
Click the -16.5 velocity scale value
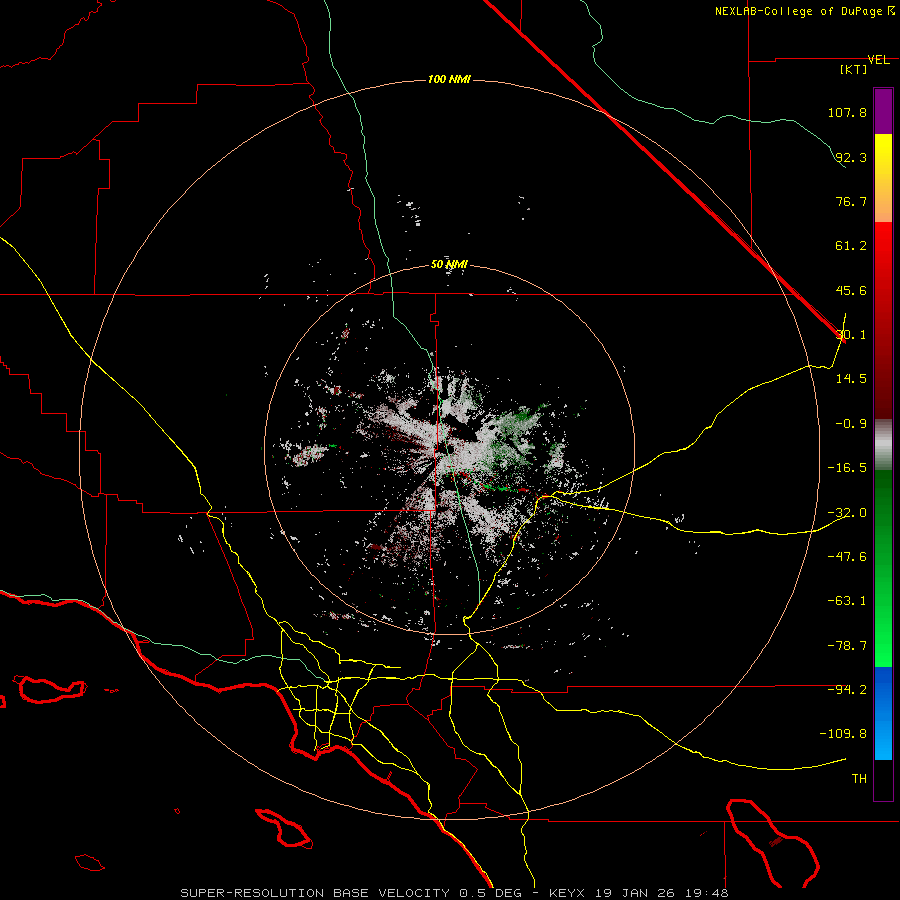[847, 467]
